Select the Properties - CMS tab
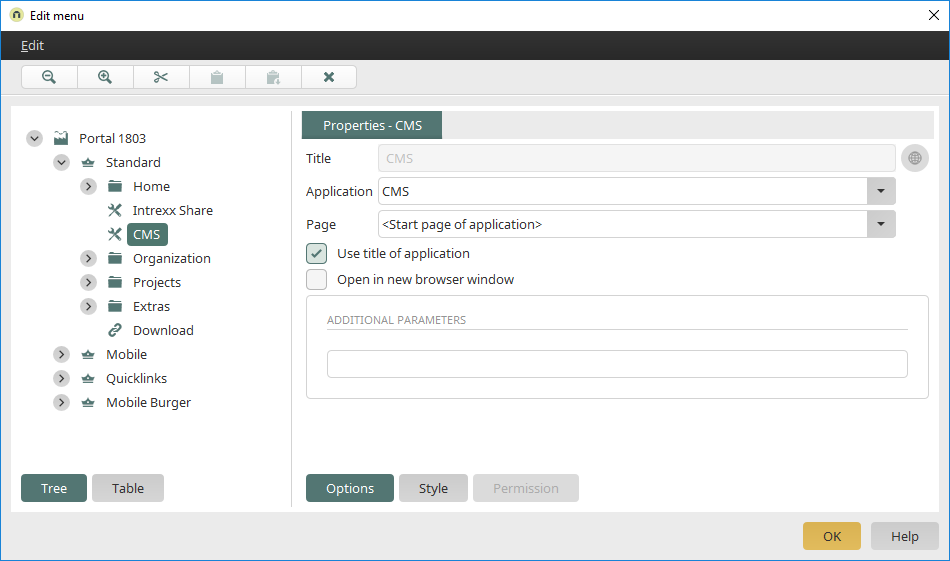 (x=372, y=125)
